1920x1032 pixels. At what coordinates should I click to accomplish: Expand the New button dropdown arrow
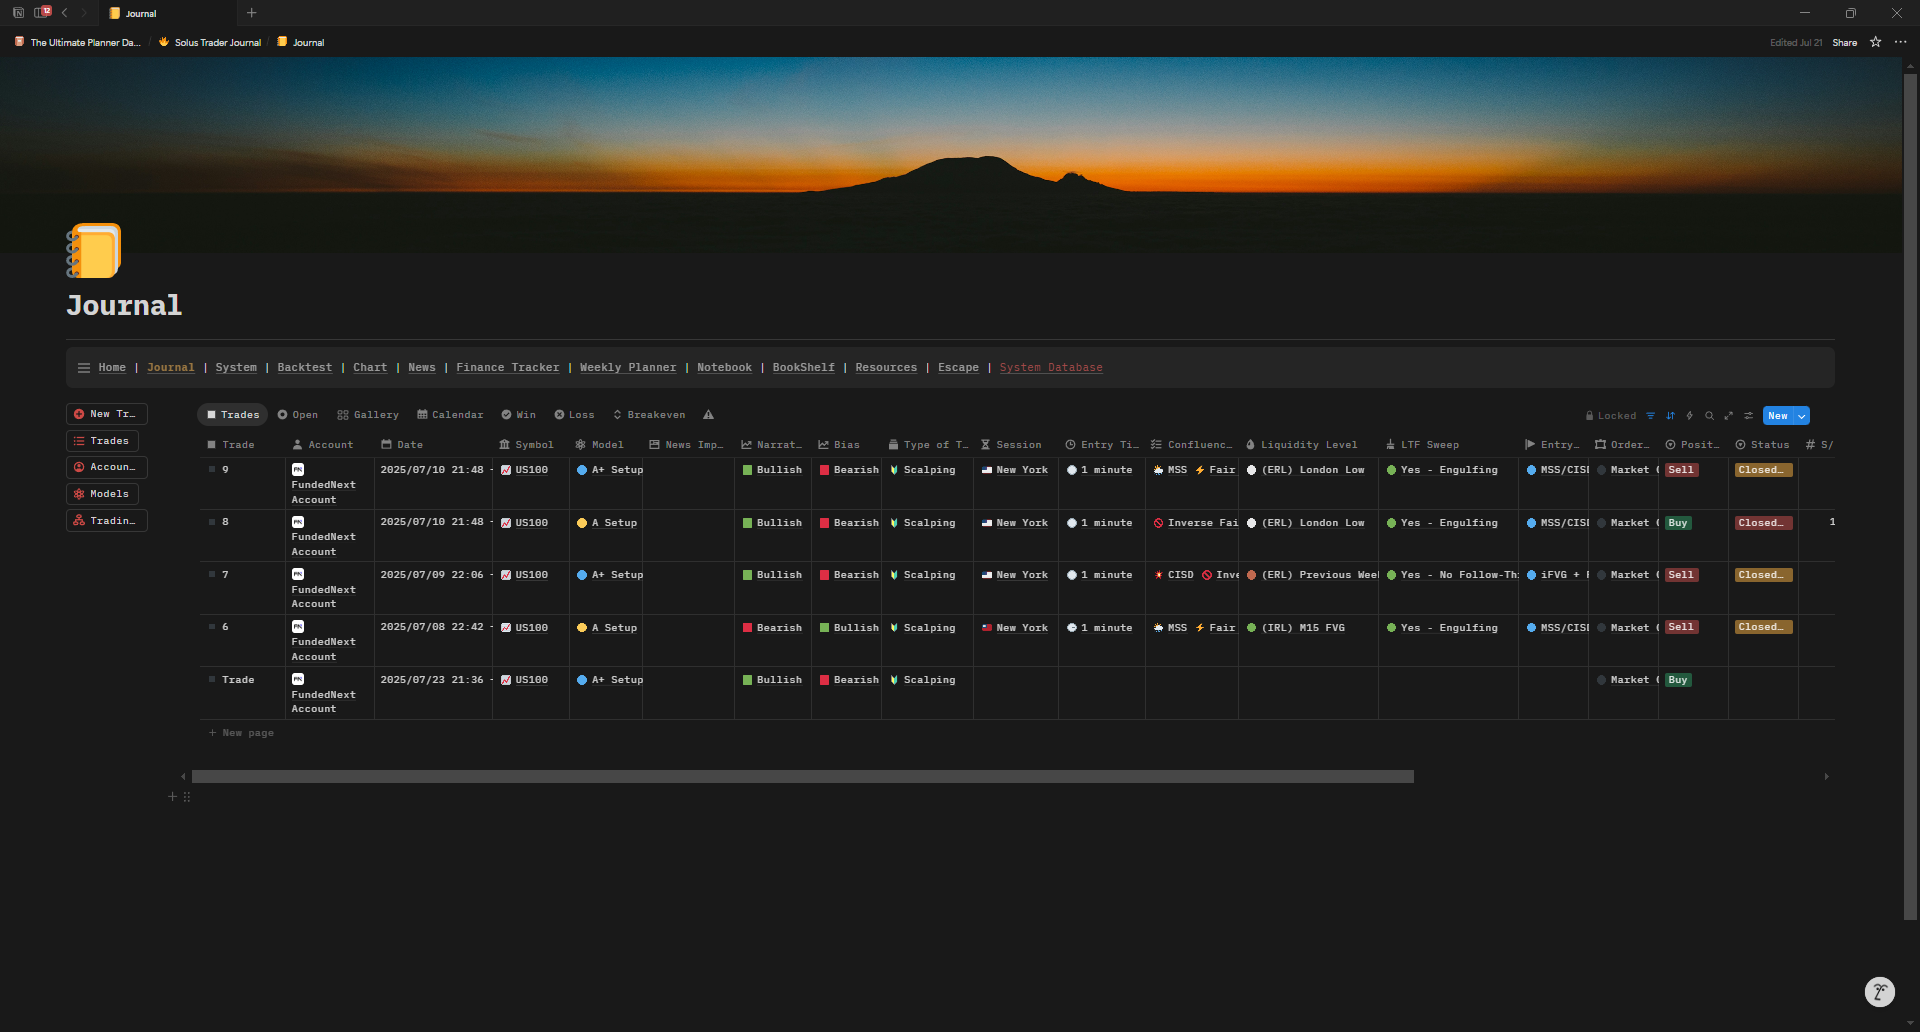[x=1802, y=416]
